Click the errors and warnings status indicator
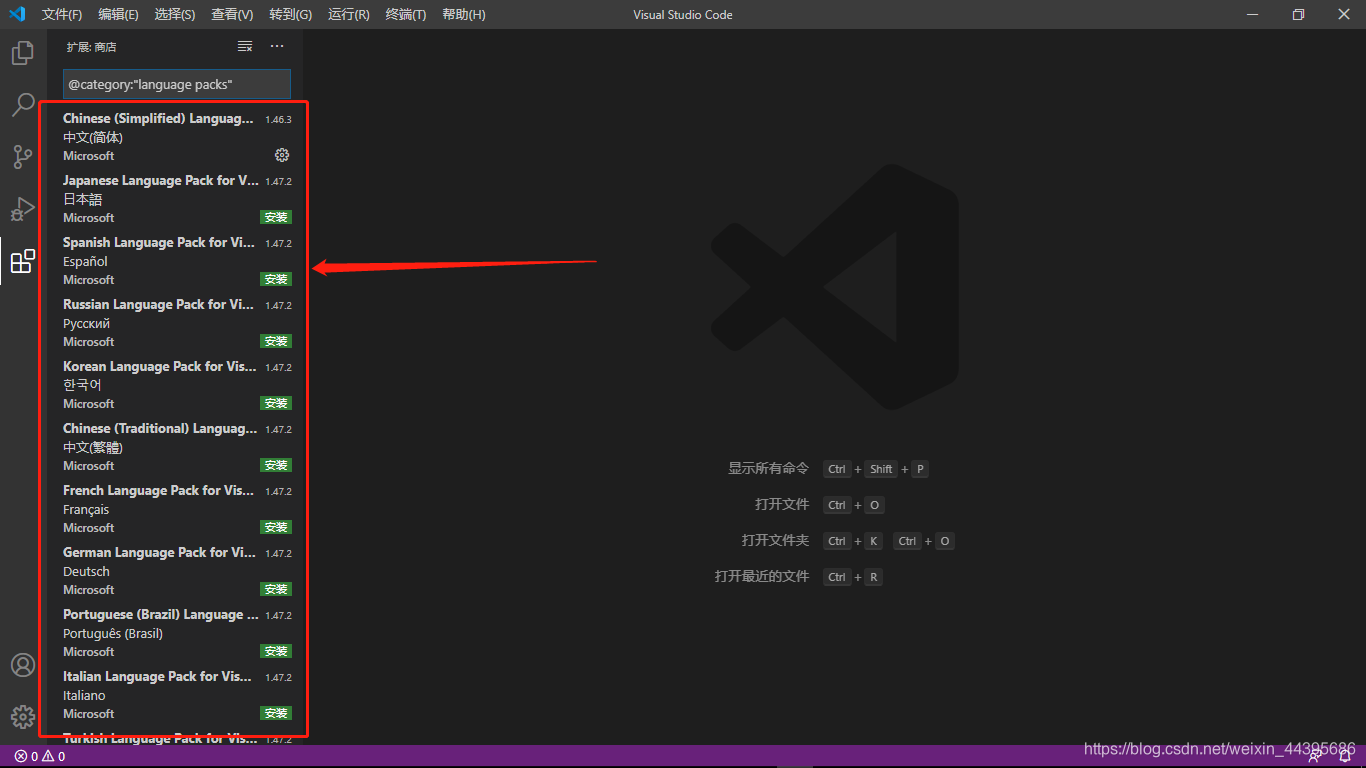 pyautogui.click(x=40, y=756)
